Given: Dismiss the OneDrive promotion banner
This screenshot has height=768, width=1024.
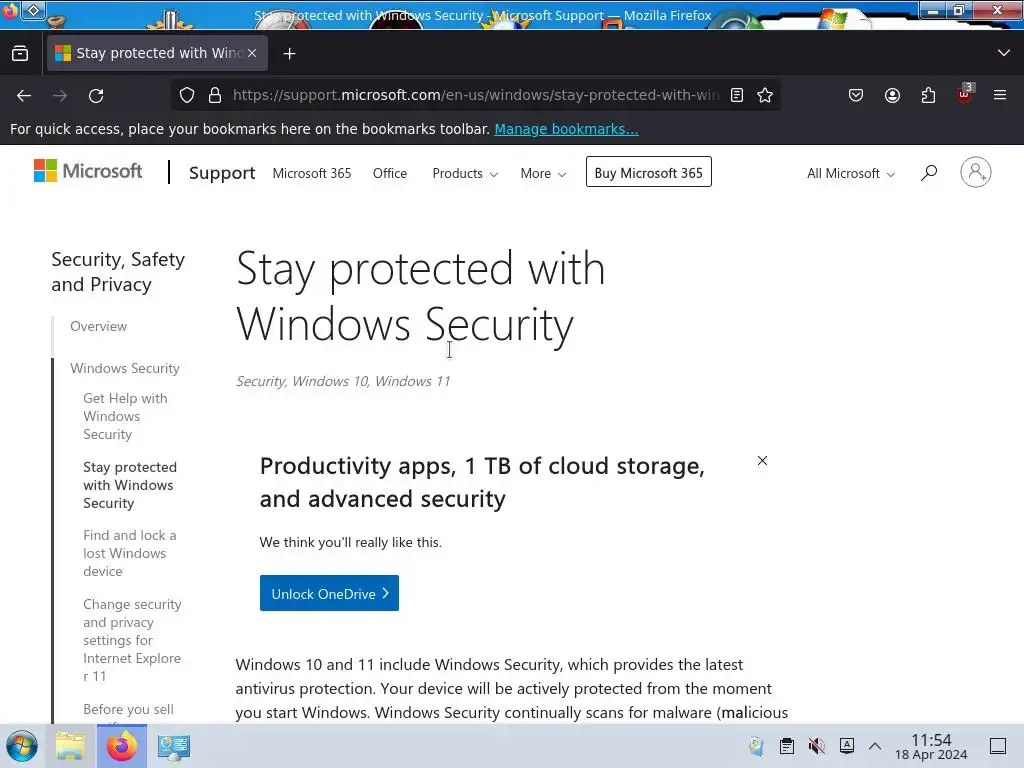Looking at the screenshot, I should 762,460.
